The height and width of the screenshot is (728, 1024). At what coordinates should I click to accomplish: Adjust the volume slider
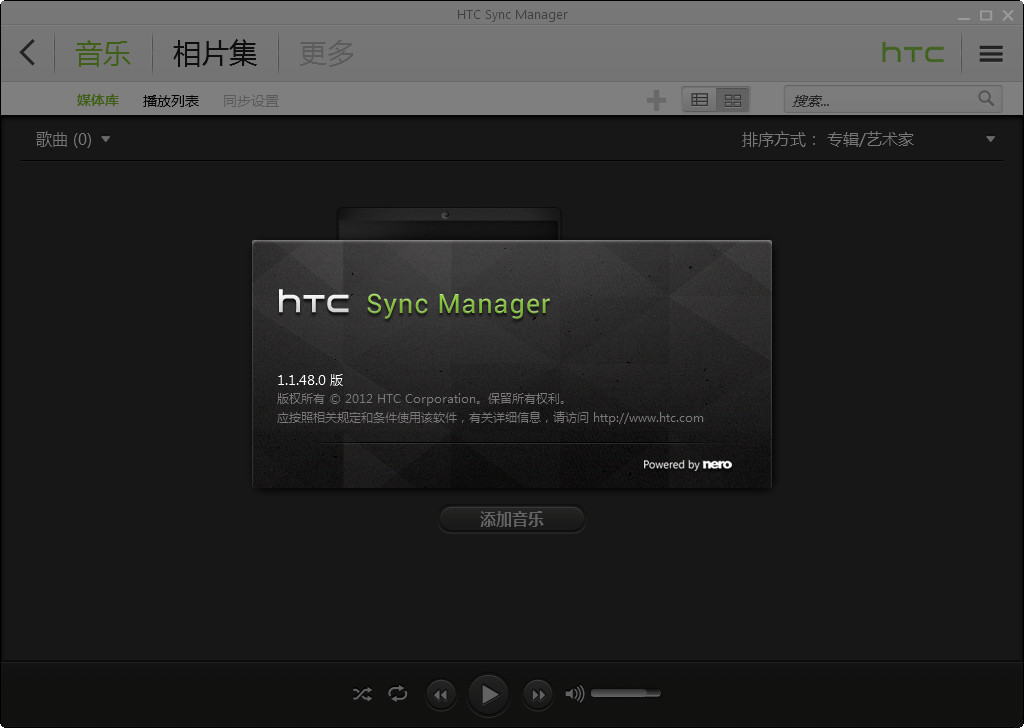point(625,692)
